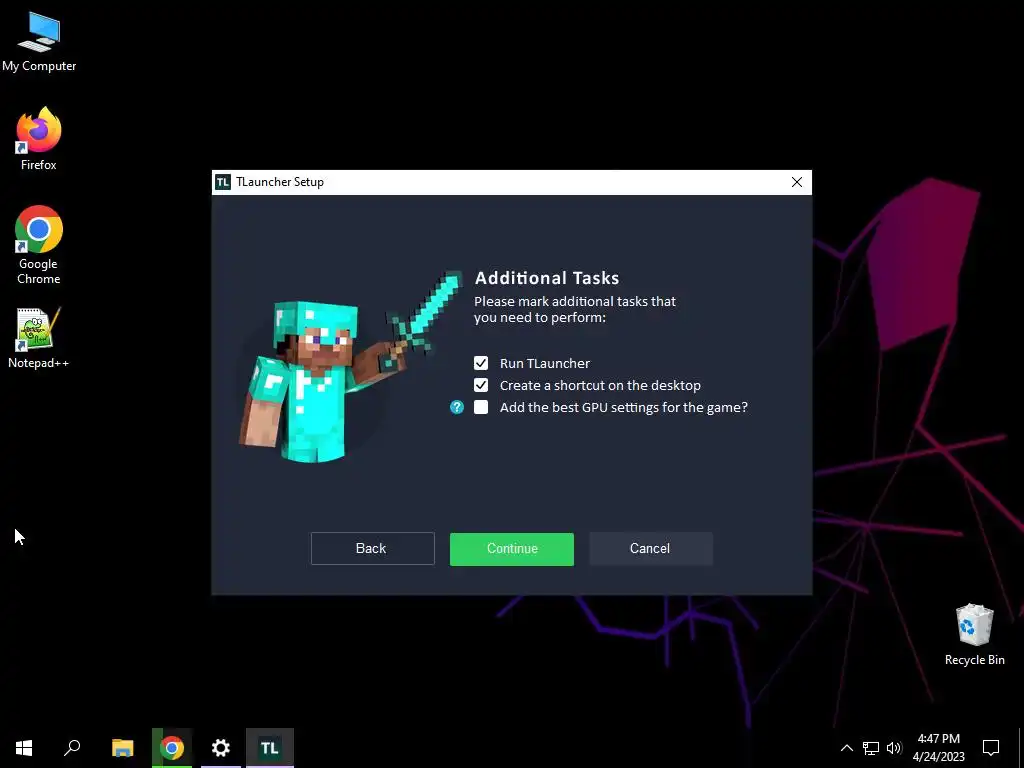Select the Google Chrome desktop shortcut
Screen dimensions: 1024x768
tap(39, 245)
